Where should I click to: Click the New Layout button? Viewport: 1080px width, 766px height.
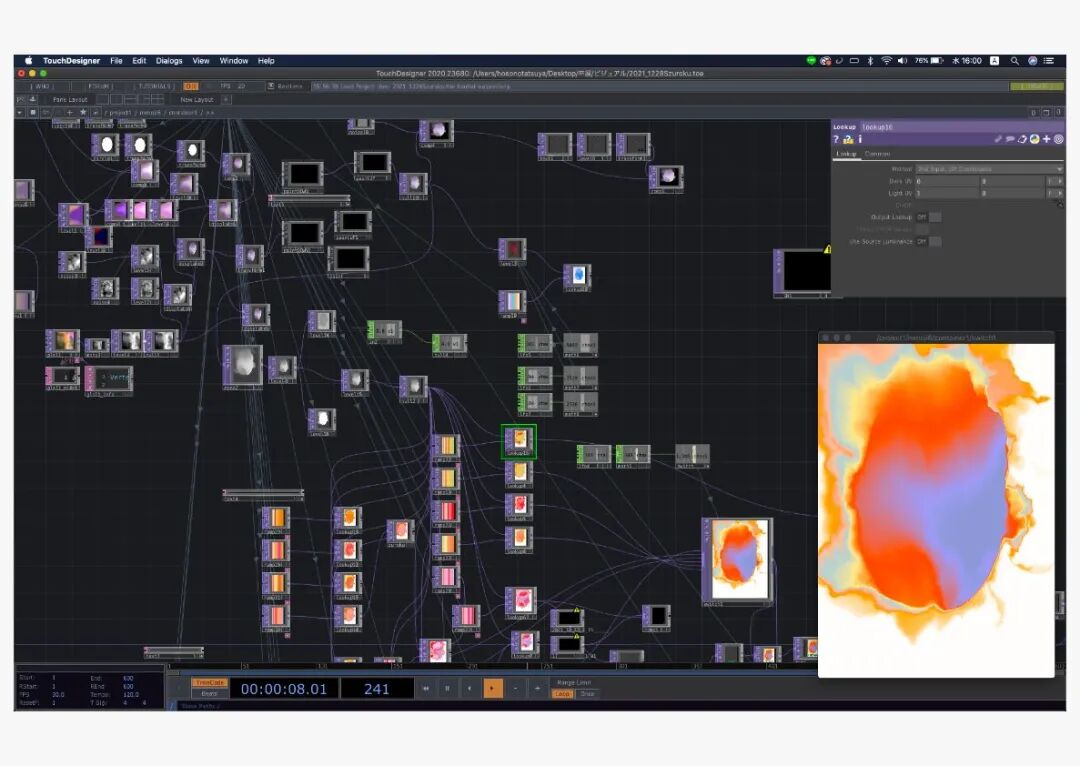[x=197, y=99]
